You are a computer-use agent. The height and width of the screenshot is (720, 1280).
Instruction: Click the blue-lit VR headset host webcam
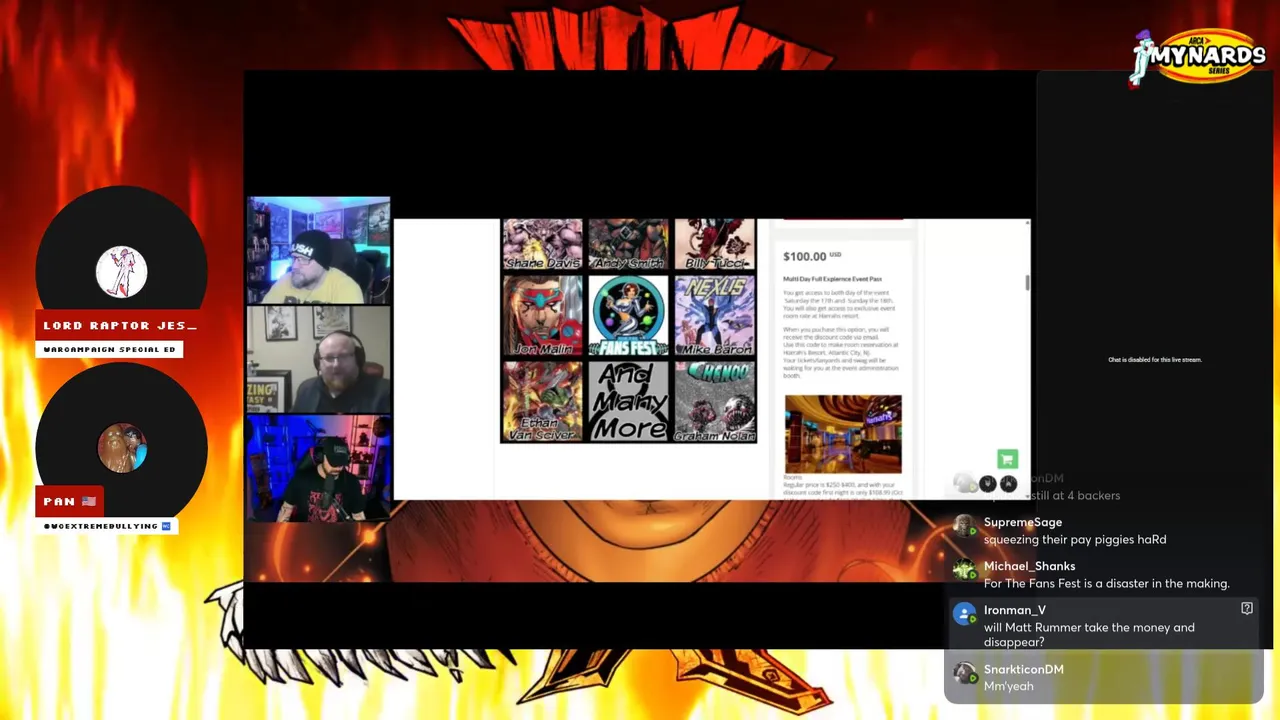click(x=319, y=468)
